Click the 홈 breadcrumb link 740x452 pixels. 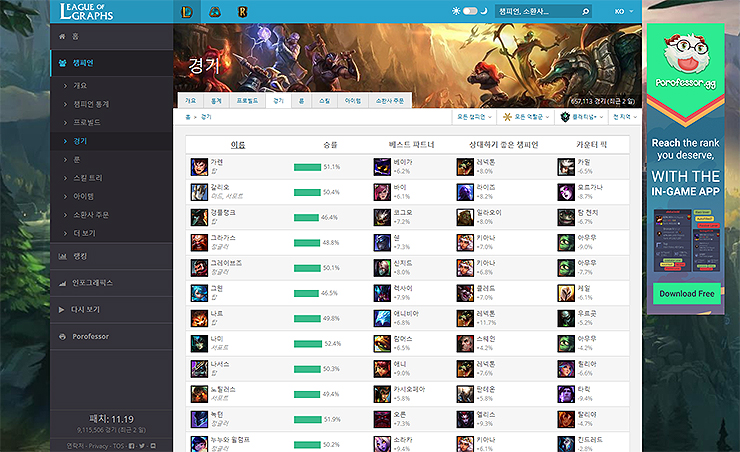click(188, 117)
